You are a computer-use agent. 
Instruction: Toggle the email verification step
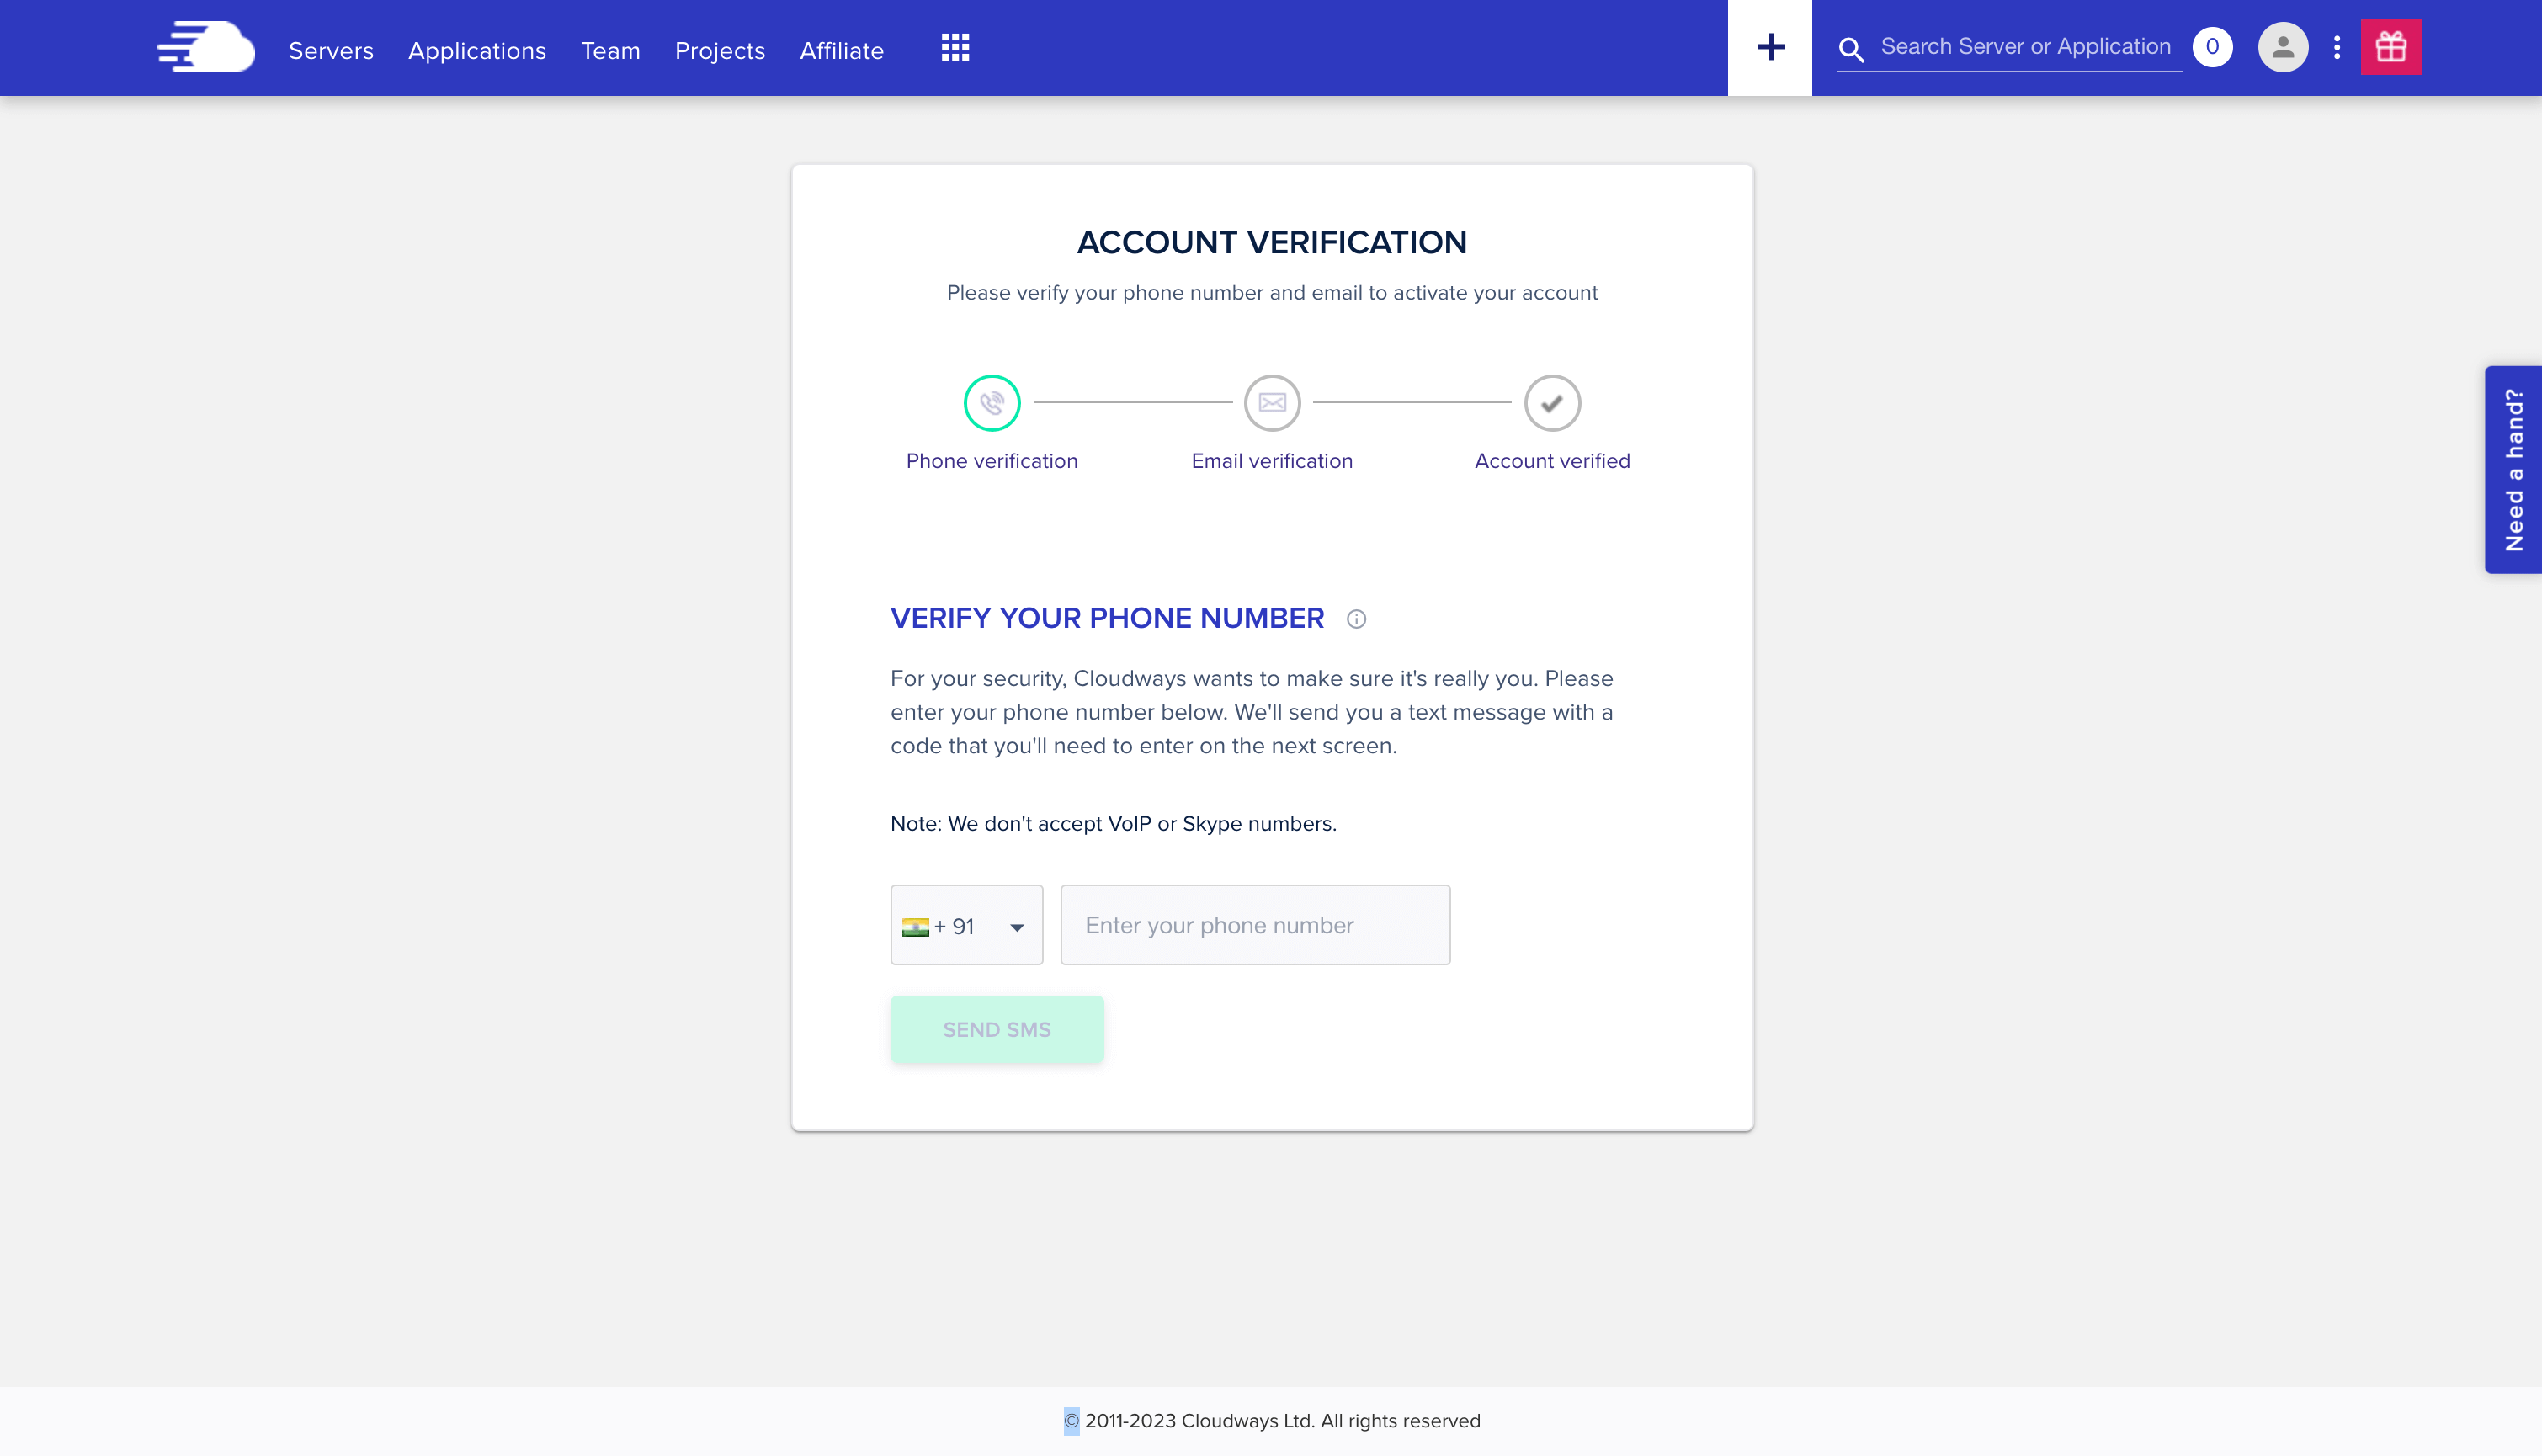pyautogui.click(x=1271, y=403)
